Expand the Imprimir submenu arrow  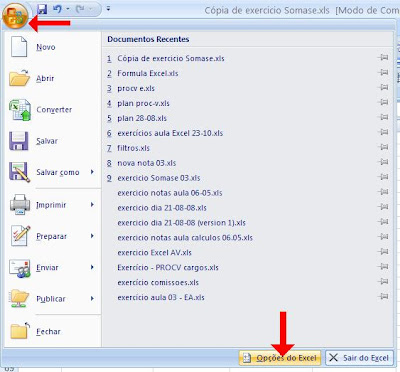pos(92,204)
